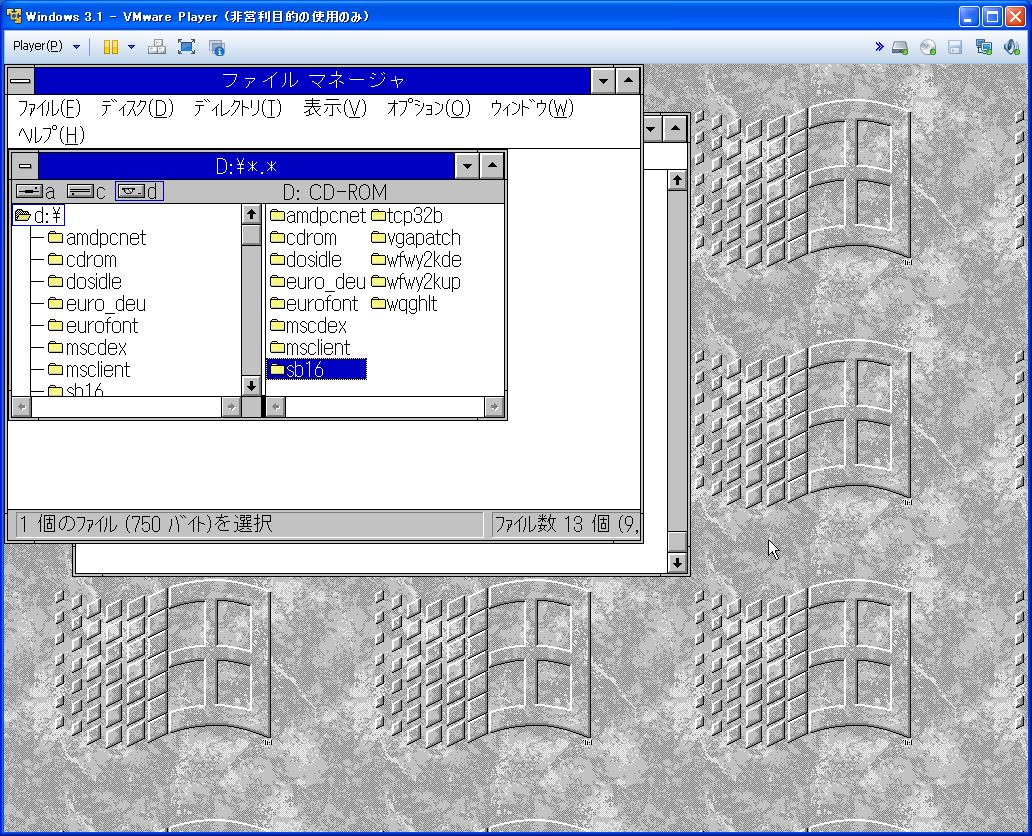This screenshot has width=1032, height=836.
Task: Select msclient folder in directory tree
Action: click(x=89, y=369)
